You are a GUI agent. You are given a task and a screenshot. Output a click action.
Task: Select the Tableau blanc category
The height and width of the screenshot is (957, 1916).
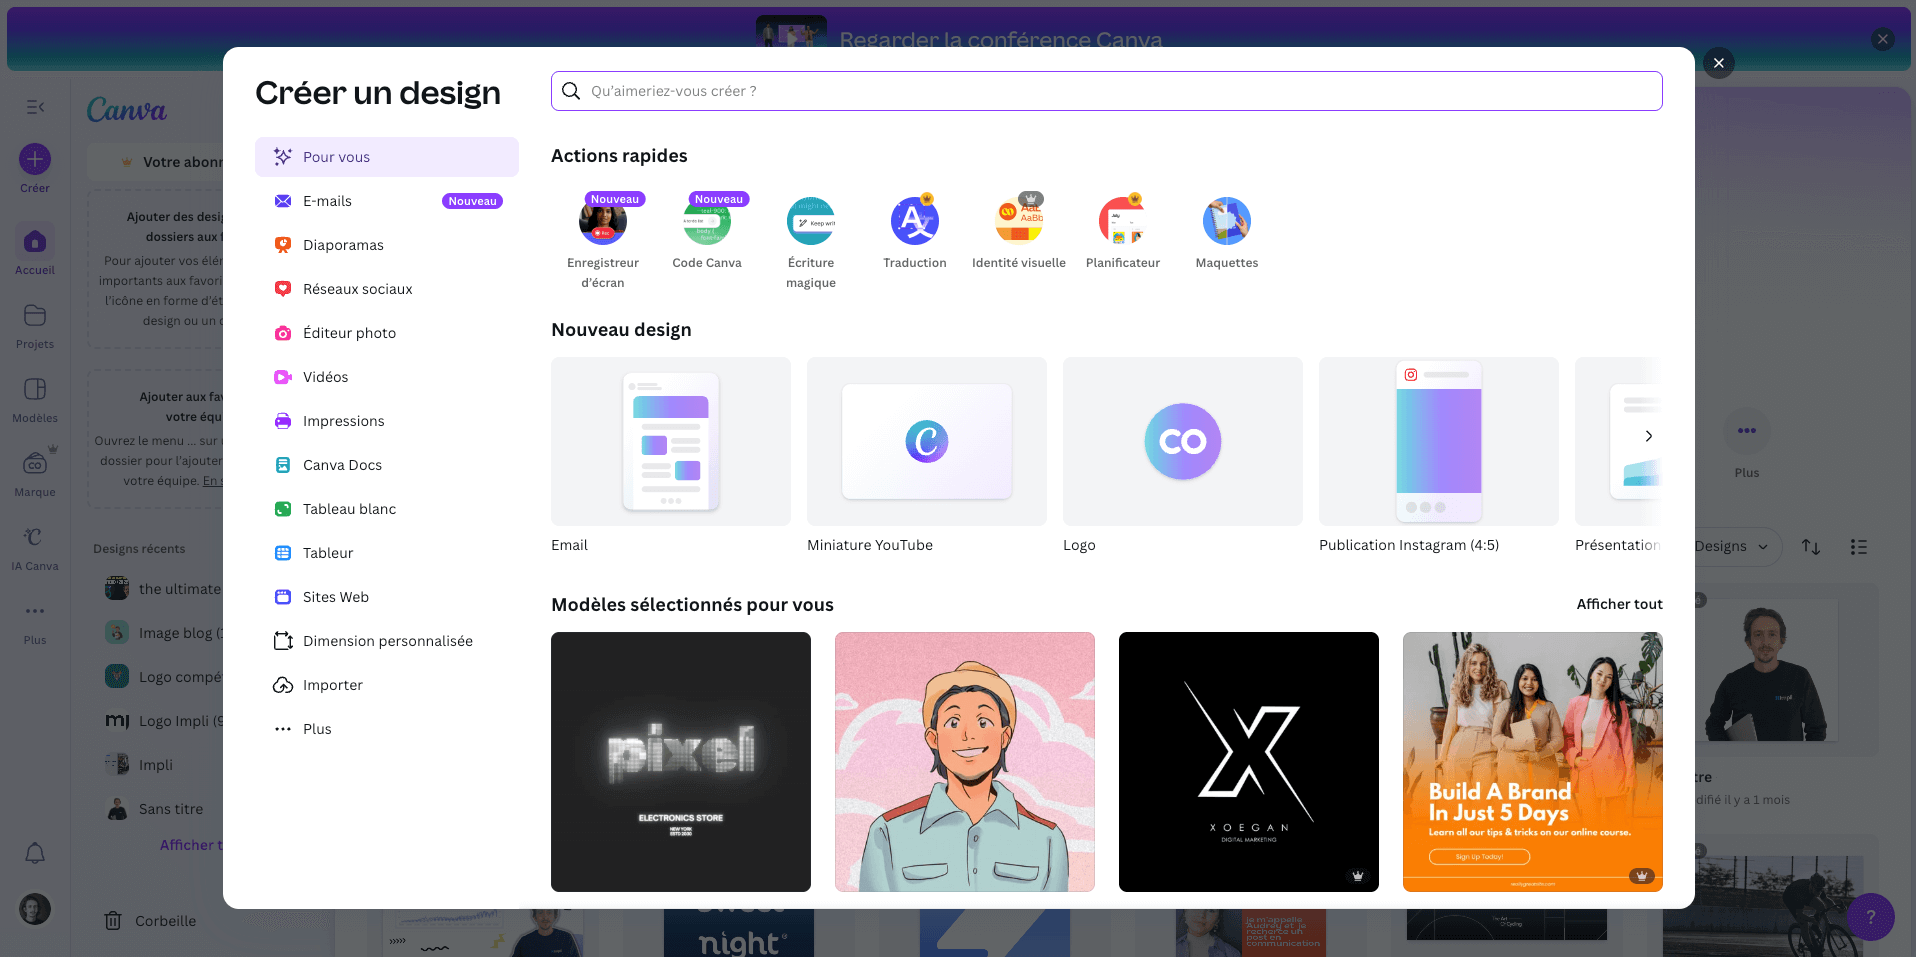point(387,509)
